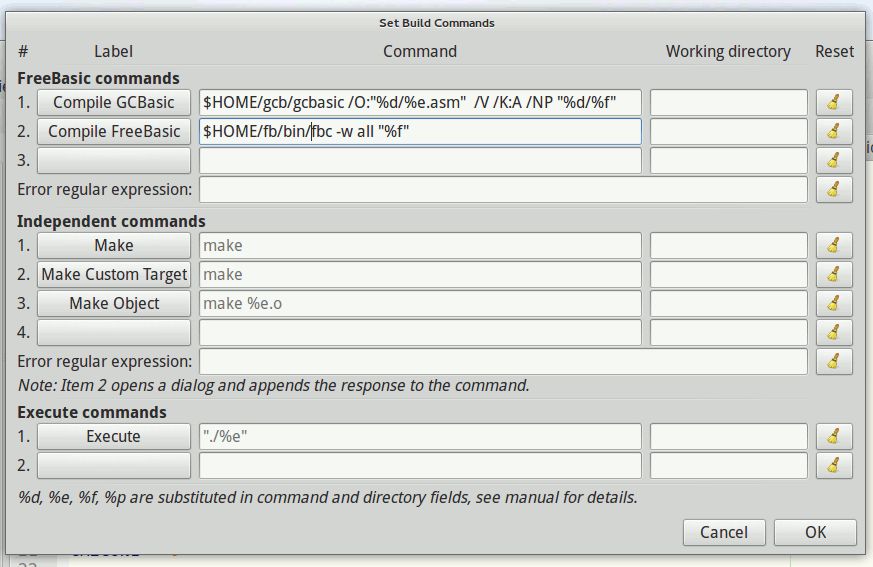Reset the Compile FreeBasic command row
The height and width of the screenshot is (567, 873).
[834, 131]
